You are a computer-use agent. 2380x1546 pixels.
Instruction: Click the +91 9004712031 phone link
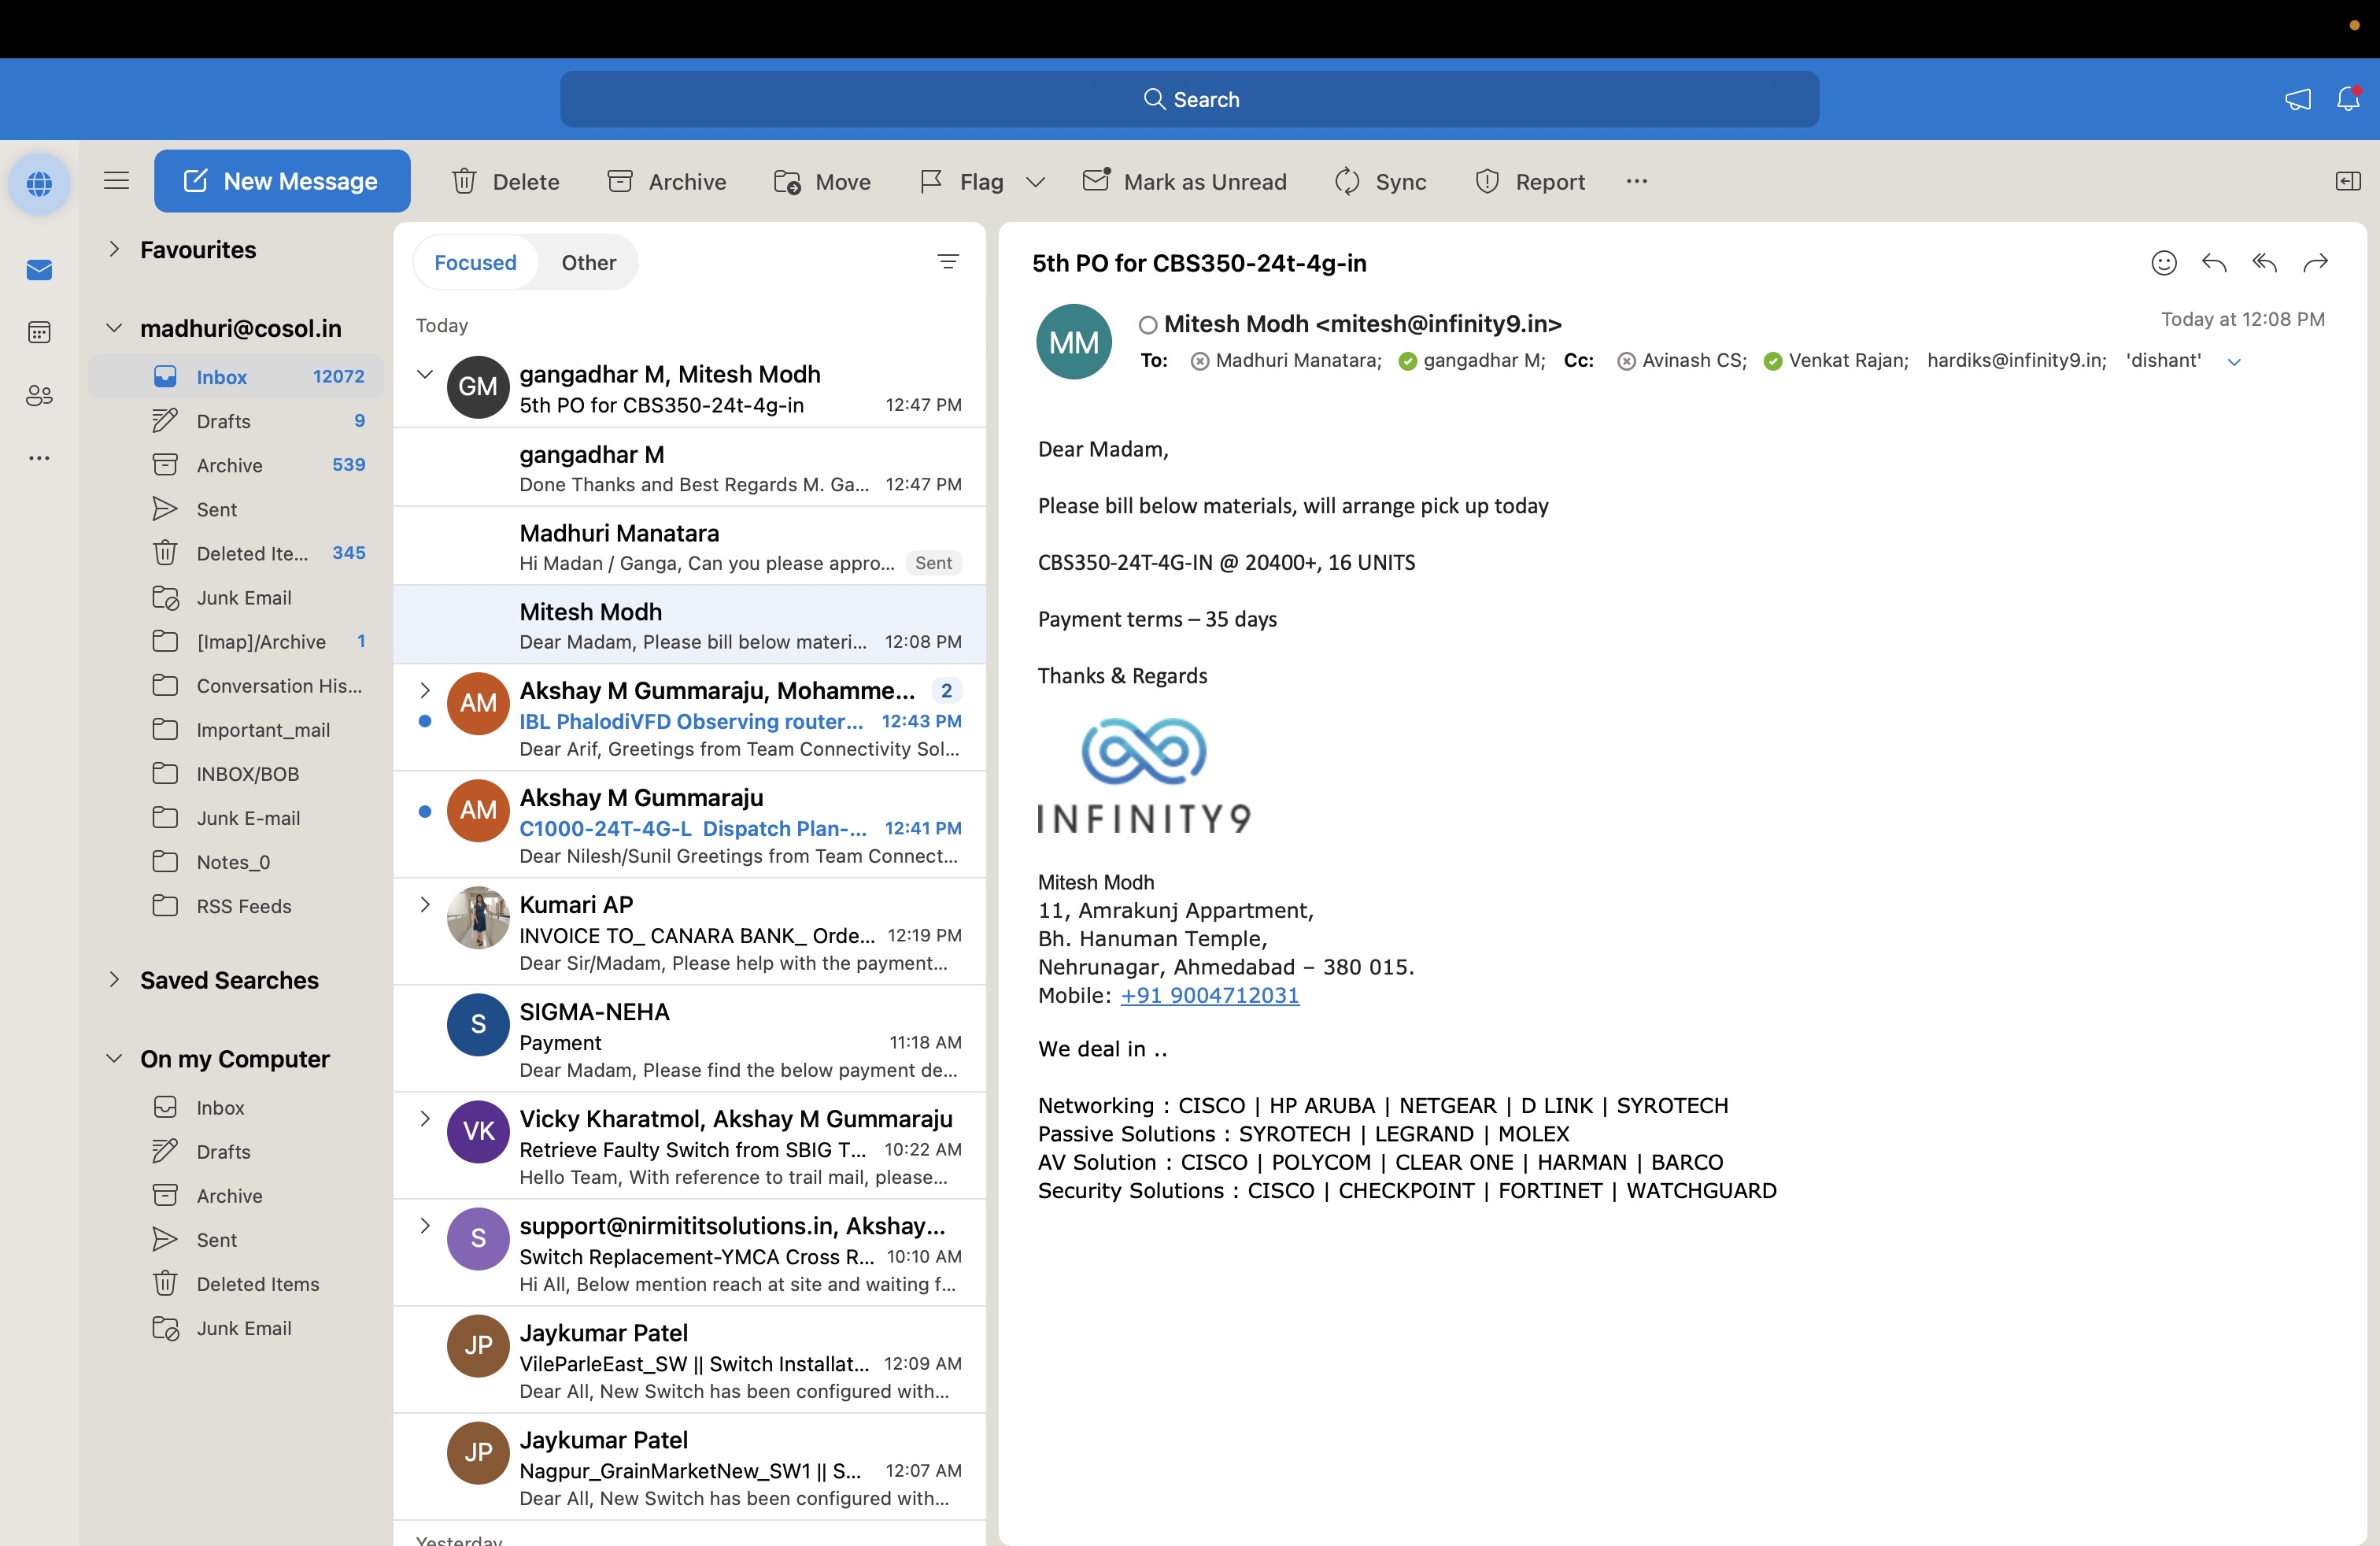pos(1209,995)
